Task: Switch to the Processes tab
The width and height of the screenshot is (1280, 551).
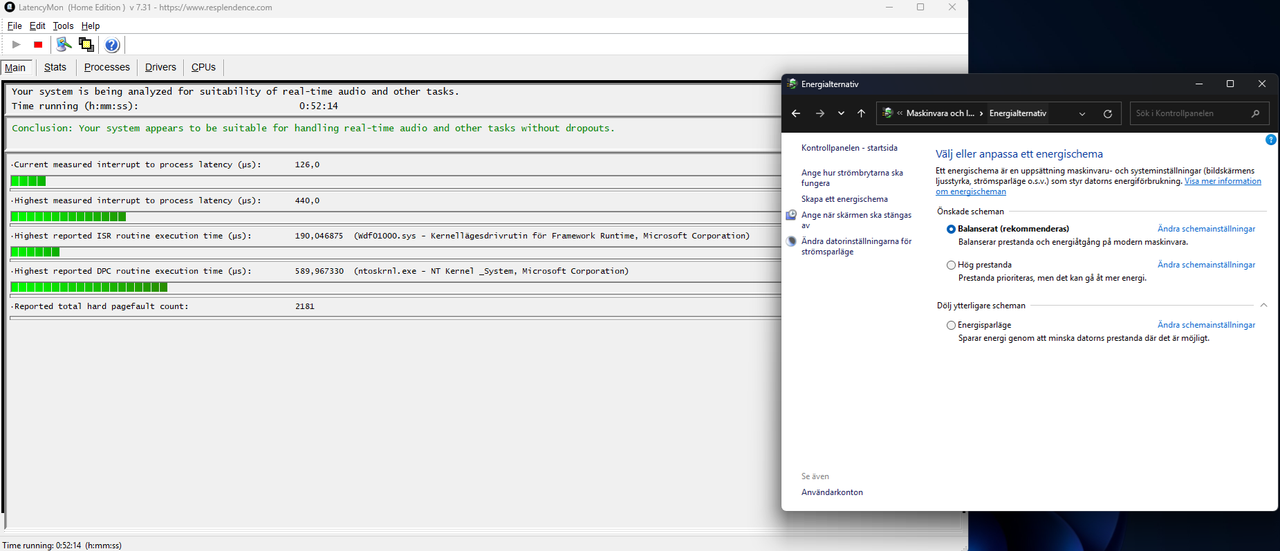Action: pos(107,67)
